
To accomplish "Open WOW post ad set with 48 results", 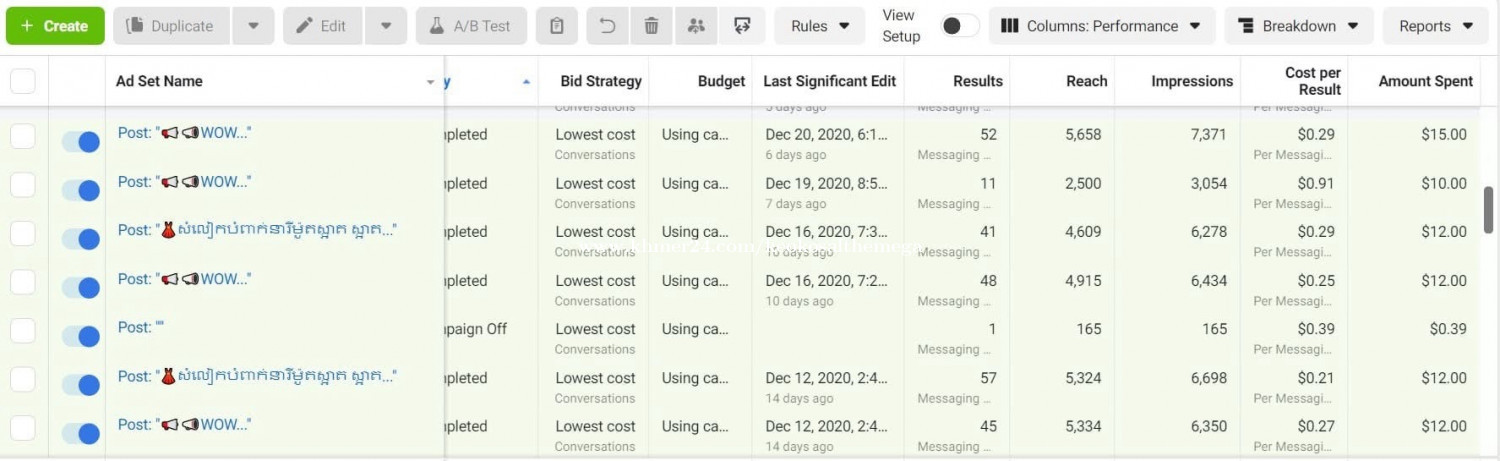I will pos(185,278).
